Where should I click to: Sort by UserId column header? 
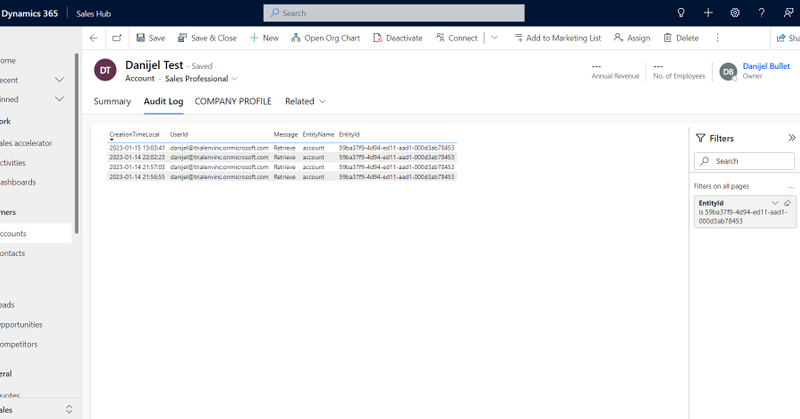coord(179,135)
